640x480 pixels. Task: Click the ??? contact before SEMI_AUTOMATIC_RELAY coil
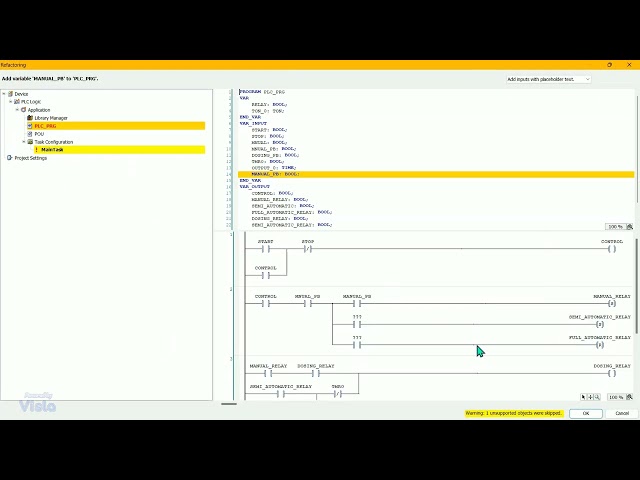[357, 324]
